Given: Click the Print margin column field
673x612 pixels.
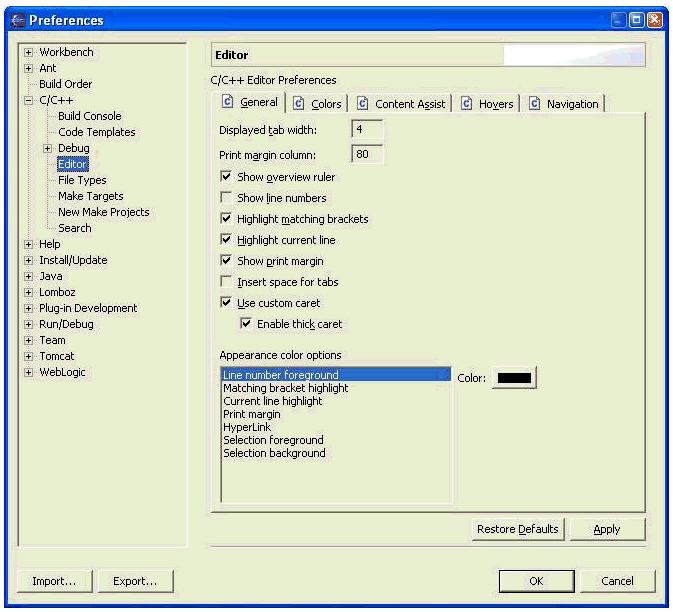Looking at the screenshot, I should (x=367, y=154).
